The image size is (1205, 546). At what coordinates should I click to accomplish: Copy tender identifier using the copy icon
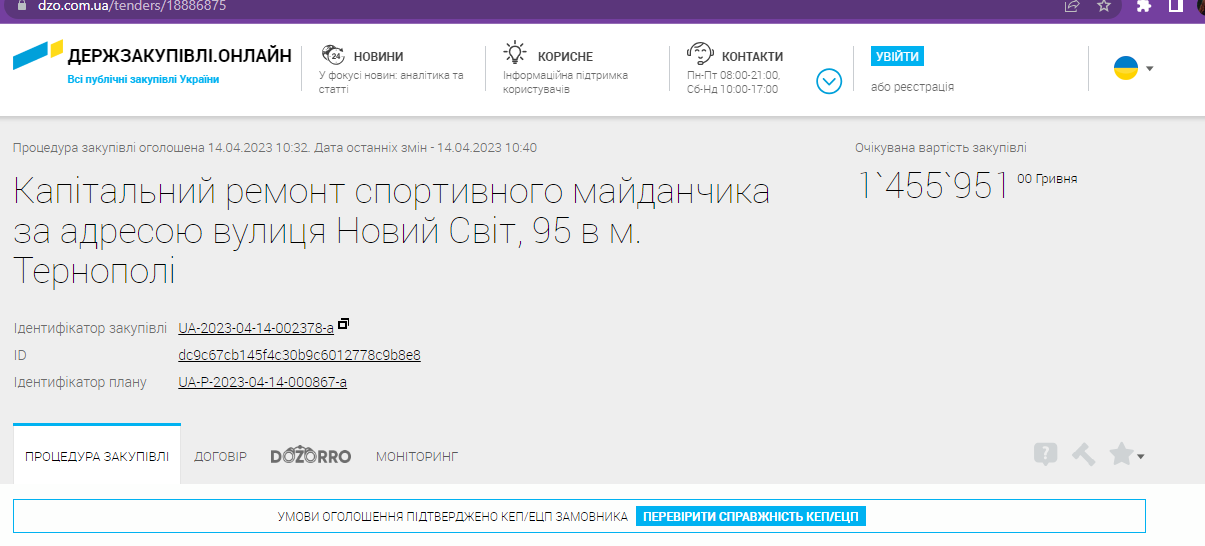coord(344,324)
